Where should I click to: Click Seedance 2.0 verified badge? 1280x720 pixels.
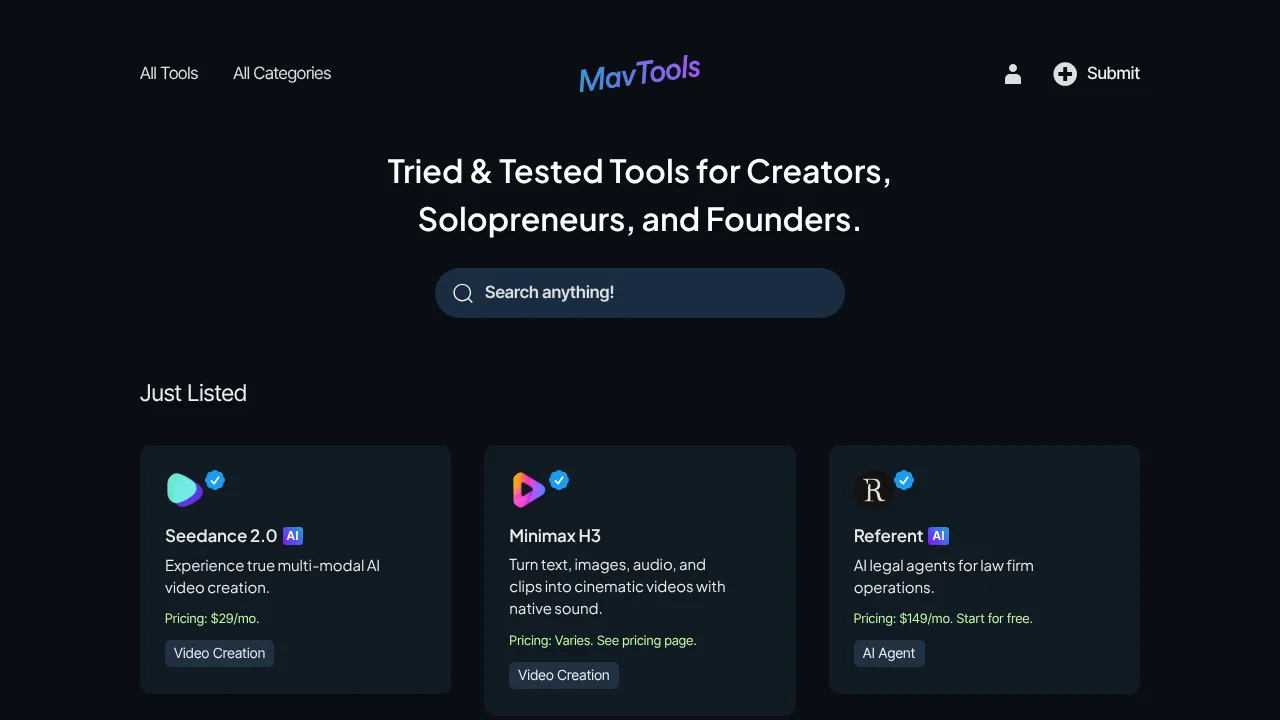click(x=215, y=480)
